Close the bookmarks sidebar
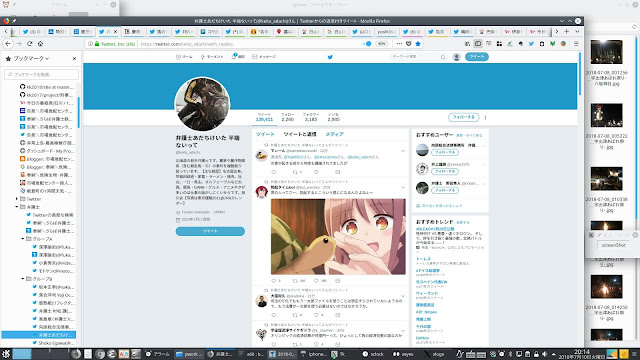Image resolution: width=640 pixels, height=360 pixels. point(74,59)
